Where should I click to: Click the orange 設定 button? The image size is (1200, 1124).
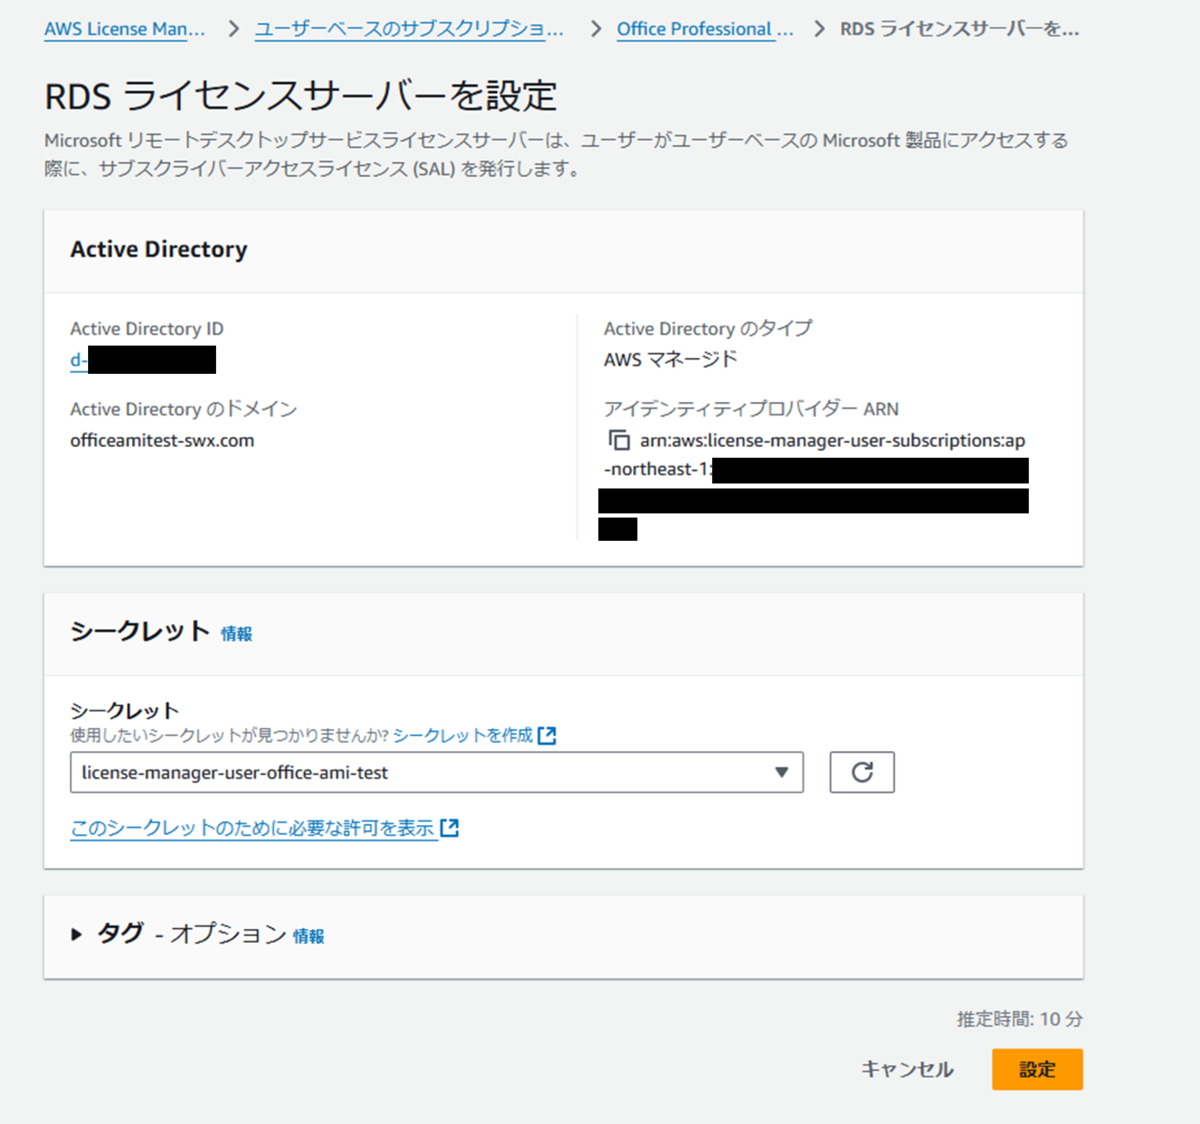(x=1037, y=1069)
